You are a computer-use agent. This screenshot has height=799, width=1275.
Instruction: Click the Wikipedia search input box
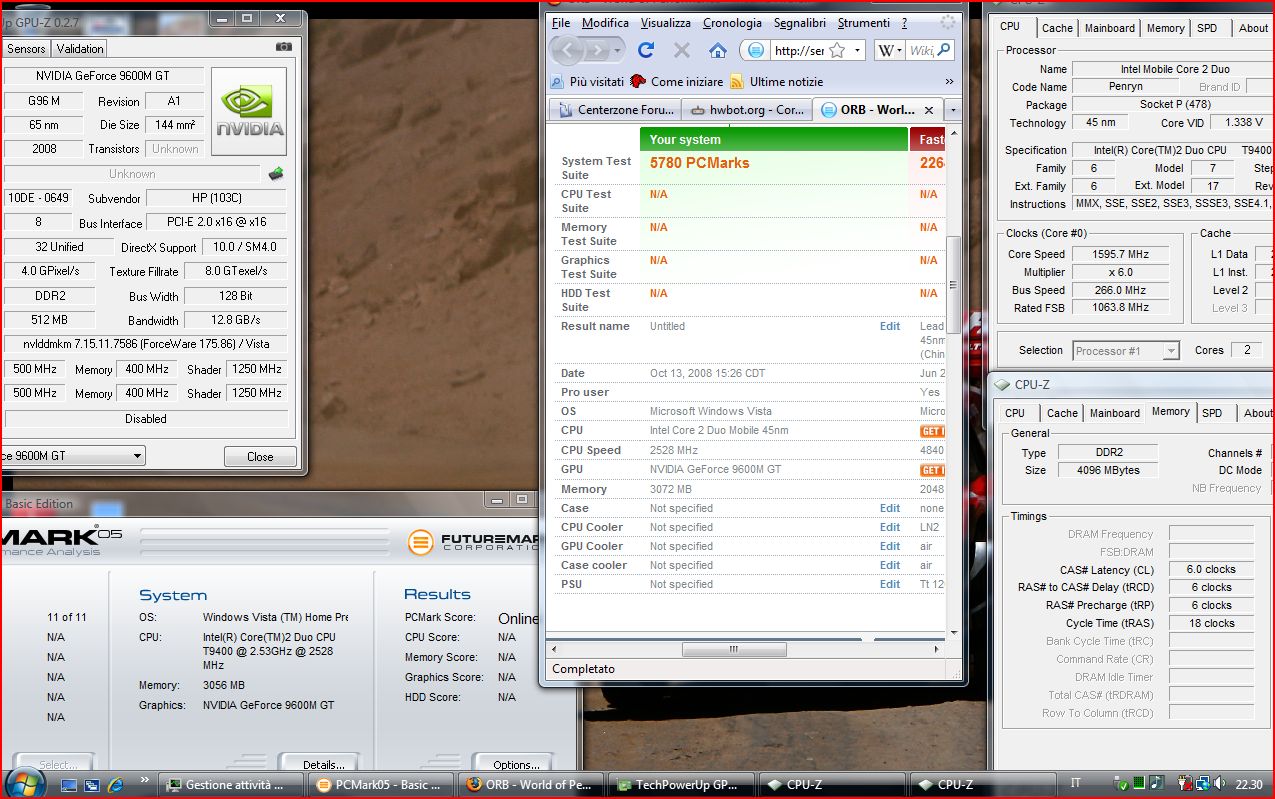click(921, 50)
